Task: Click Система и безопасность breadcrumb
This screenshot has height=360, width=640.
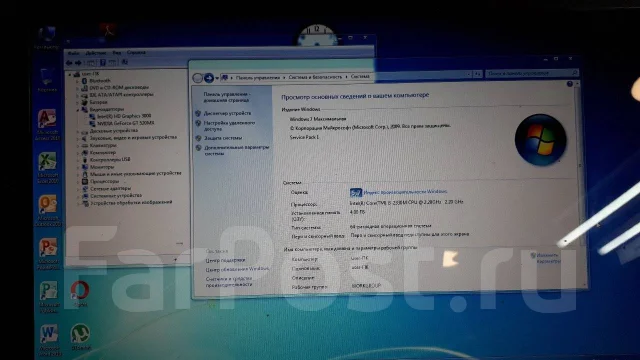Action: (x=315, y=77)
